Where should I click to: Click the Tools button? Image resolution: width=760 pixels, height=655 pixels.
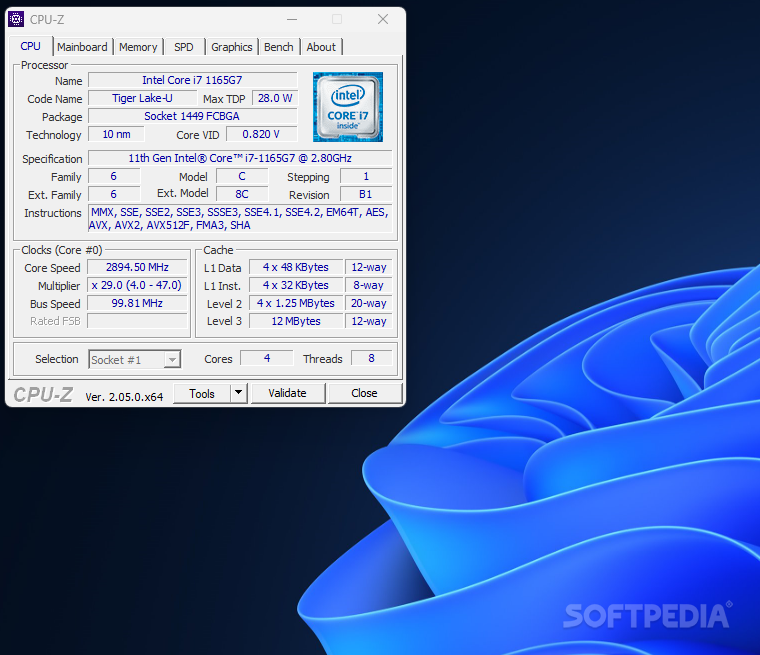point(202,393)
